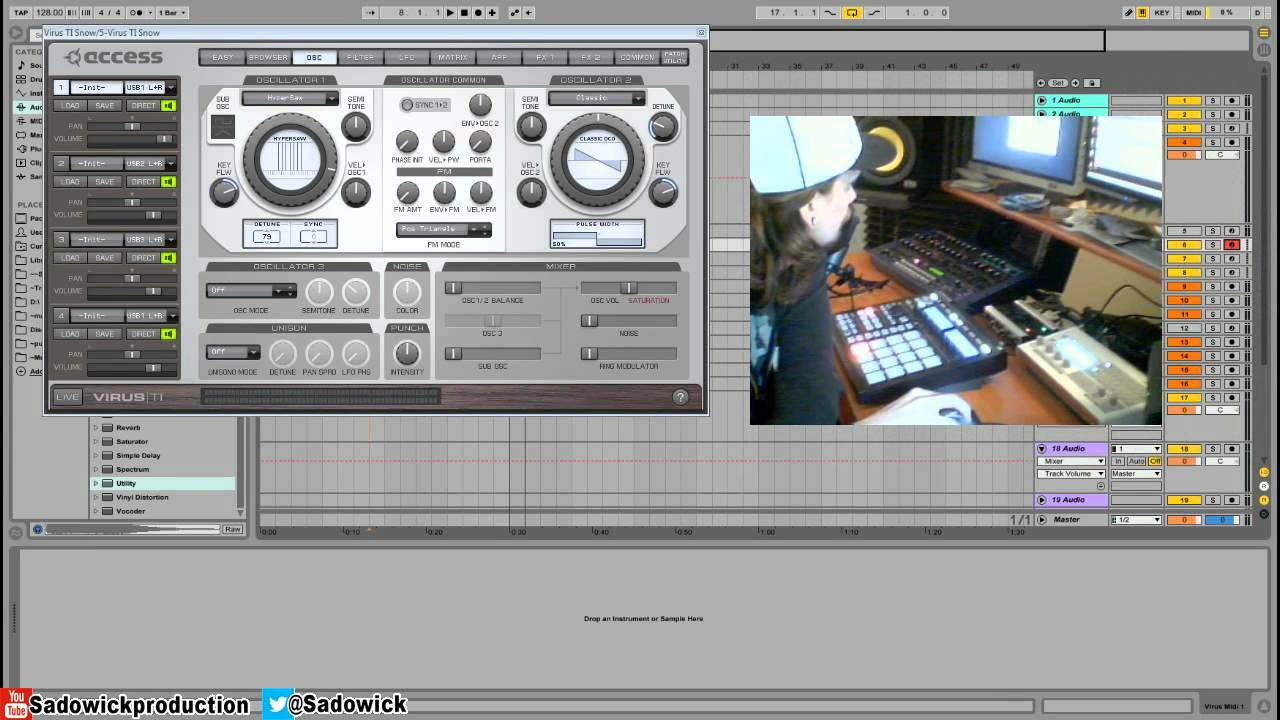Toggle the track 4 activator button
Image resolution: width=1280 pixels, height=720 pixels.
coord(1184,143)
